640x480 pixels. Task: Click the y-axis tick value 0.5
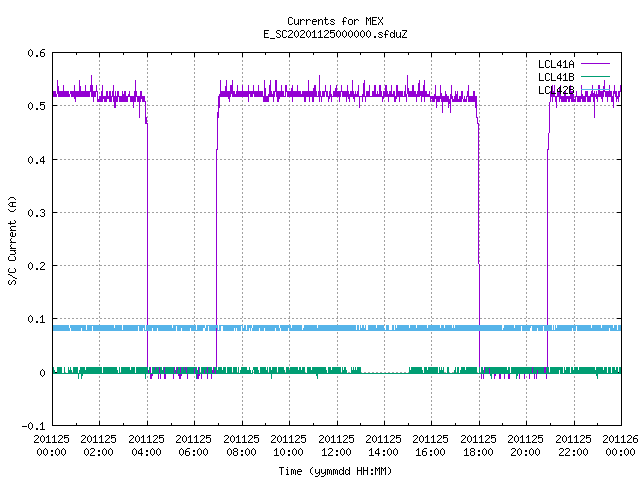(36, 106)
